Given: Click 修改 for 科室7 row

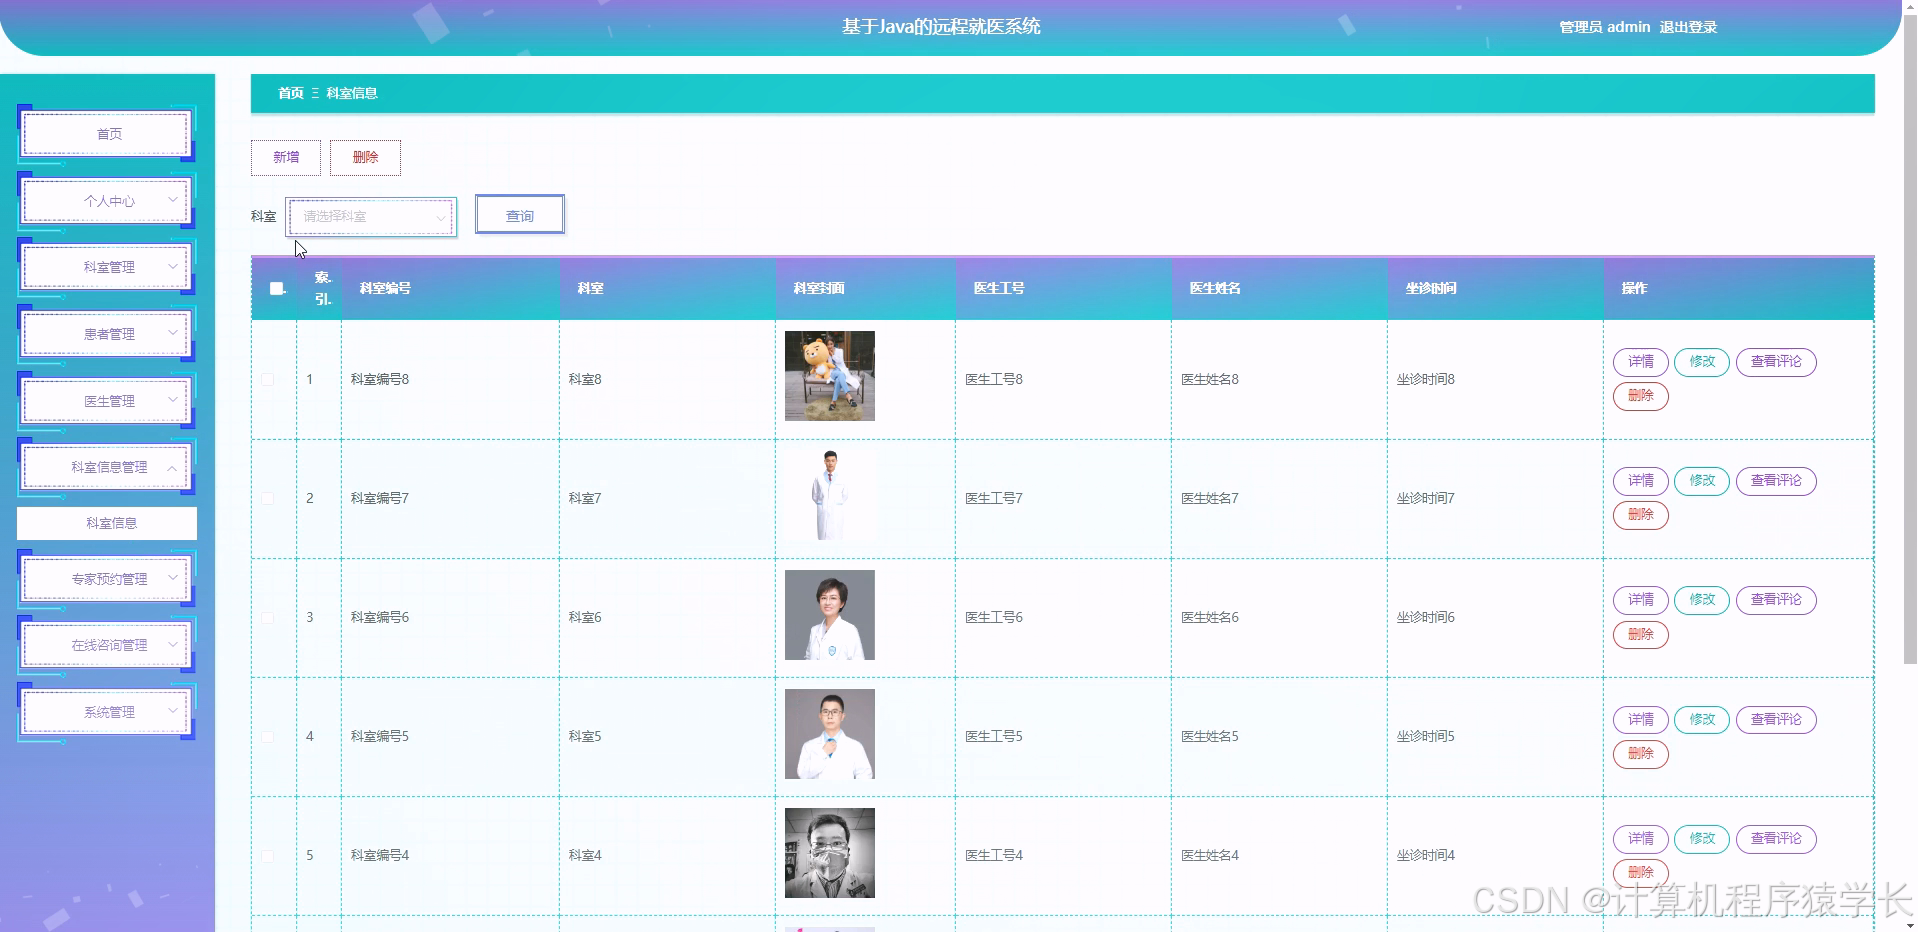Looking at the screenshot, I should pyautogui.click(x=1702, y=481).
